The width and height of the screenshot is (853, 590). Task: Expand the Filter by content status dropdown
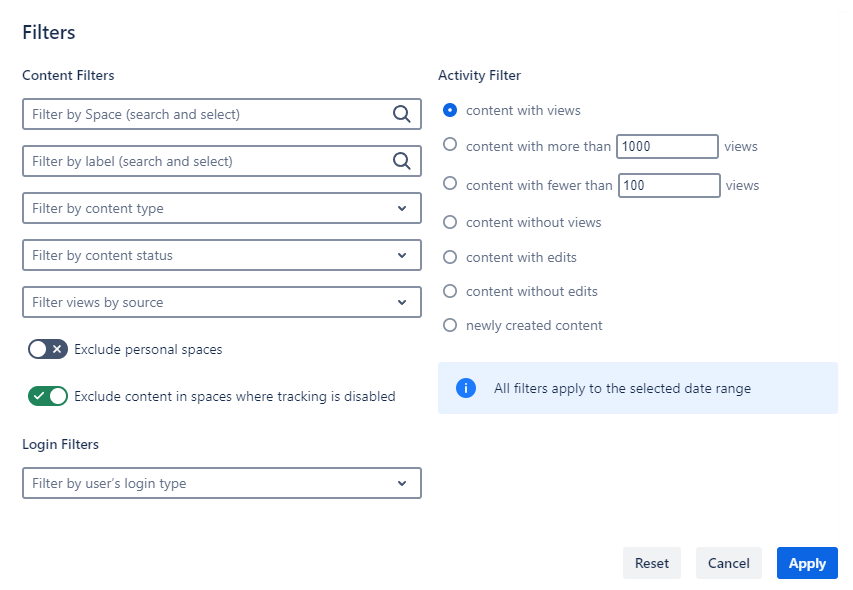(221, 255)
